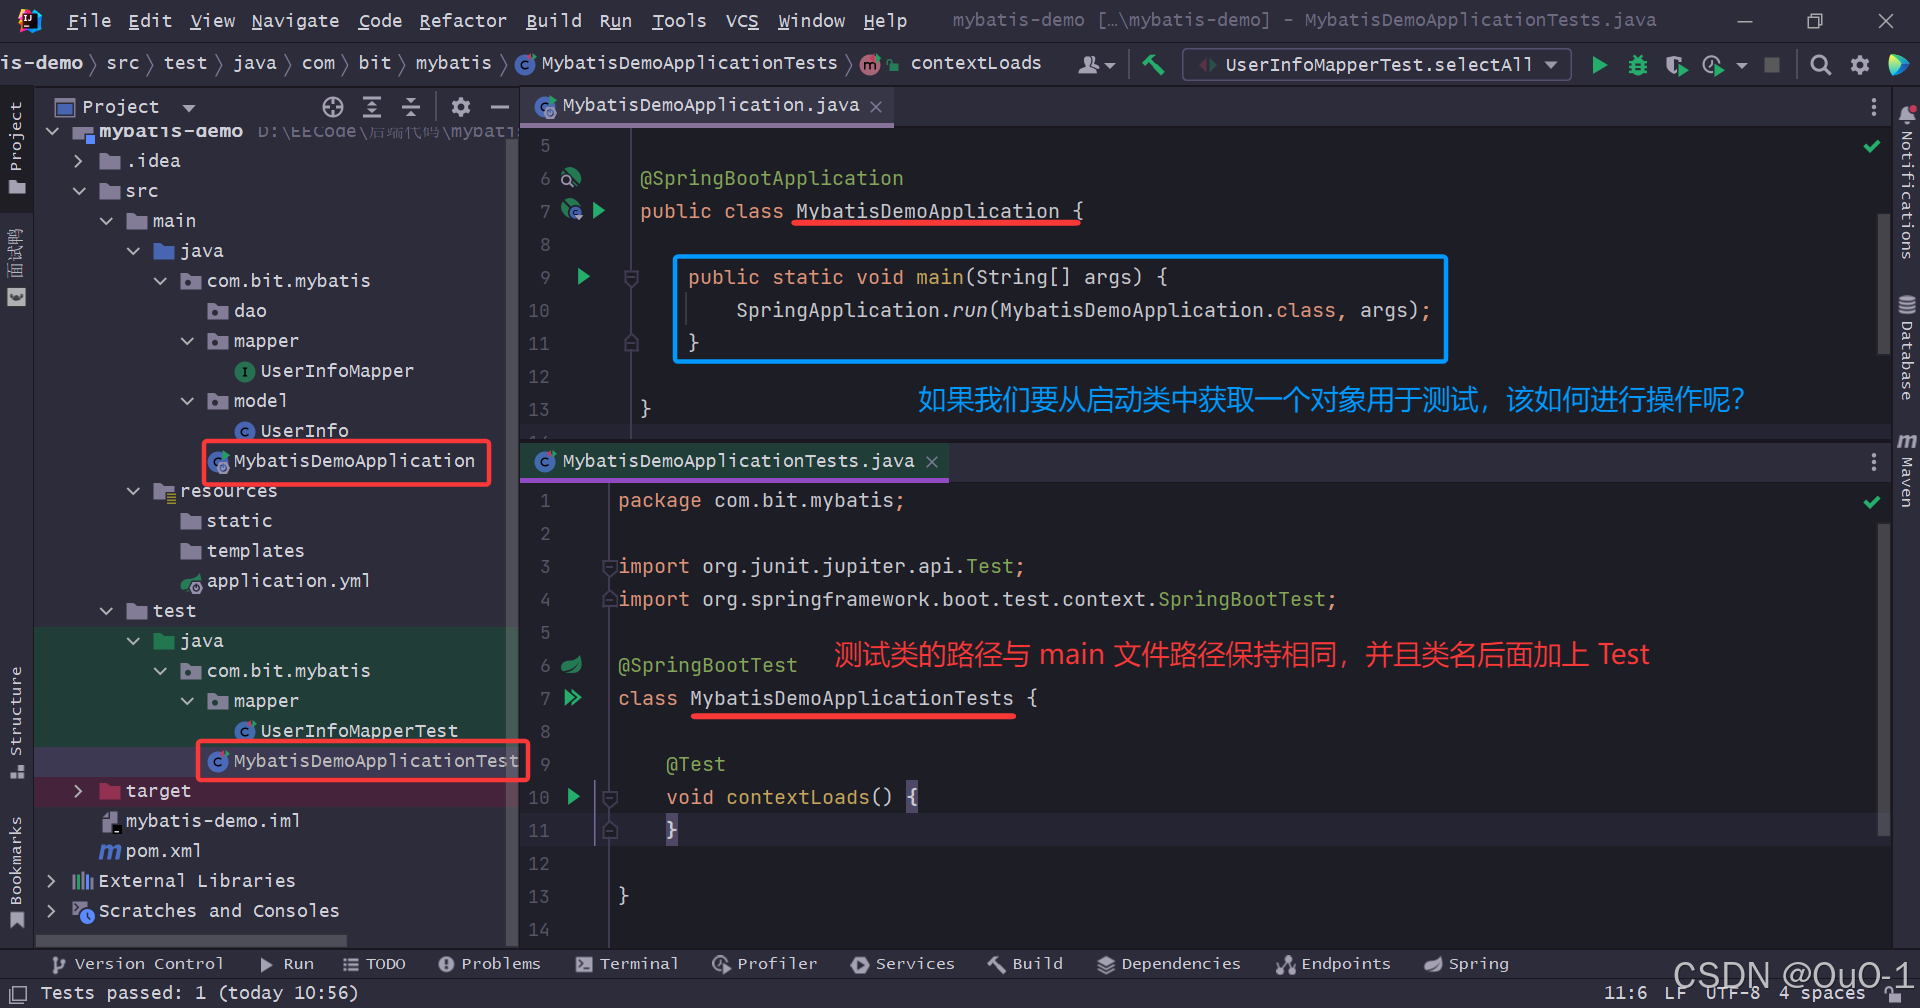Click the Spring tool window button
Viewport: 1920px width, 1008px height.
click(1466, 964)
